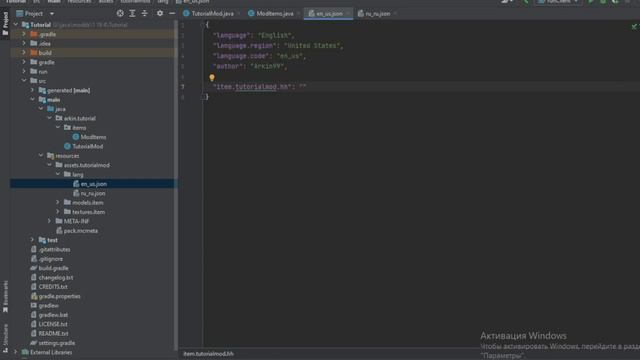Open the Bookmarks side tool window
Viewport: 640px width, 360px height.
point(5,296)
